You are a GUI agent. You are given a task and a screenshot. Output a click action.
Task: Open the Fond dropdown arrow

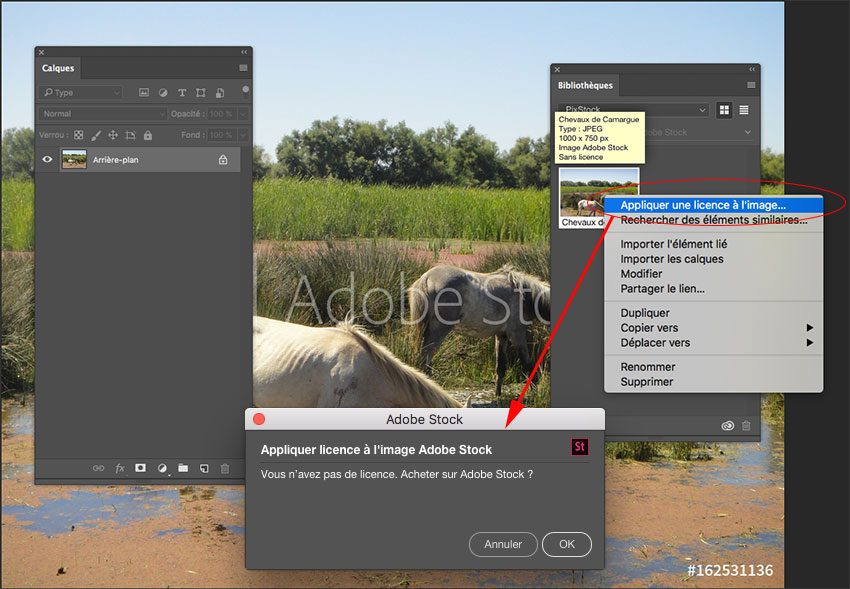click(243, 135)
